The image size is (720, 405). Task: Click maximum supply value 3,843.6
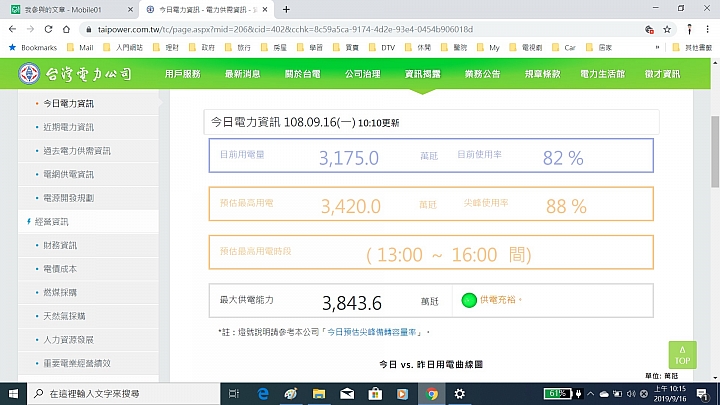coord(352,303)
